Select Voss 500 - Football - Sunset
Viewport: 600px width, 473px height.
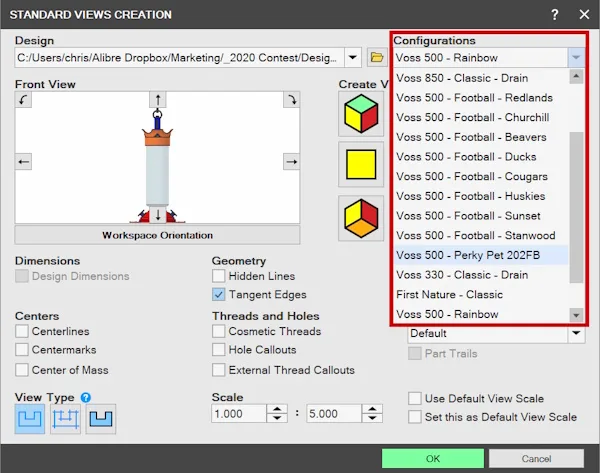(481, 216)
